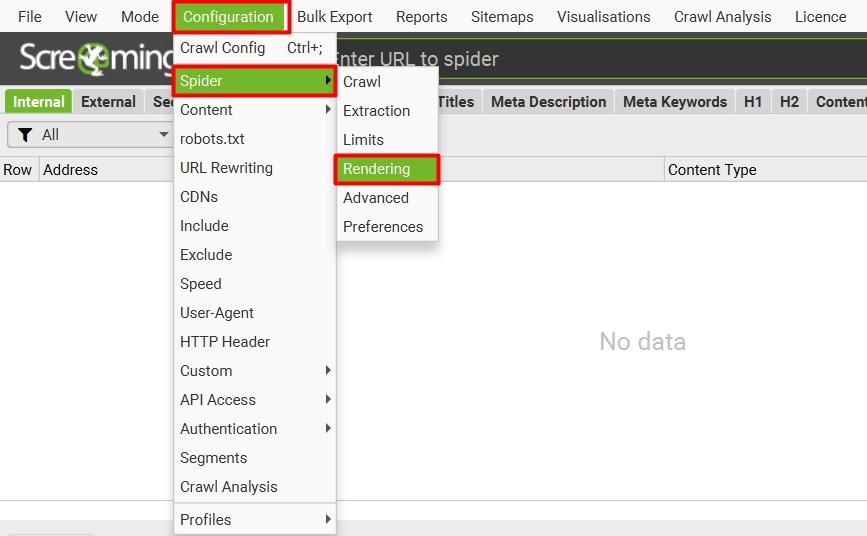Screen dimensions: 867x536
Task: Select User-Agent in the Configuration menu
Action: [217, 313]
